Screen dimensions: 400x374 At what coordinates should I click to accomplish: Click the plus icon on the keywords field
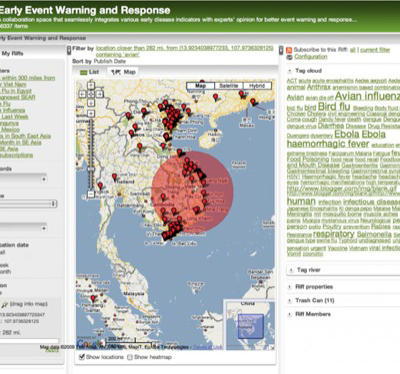click(44, 179)
